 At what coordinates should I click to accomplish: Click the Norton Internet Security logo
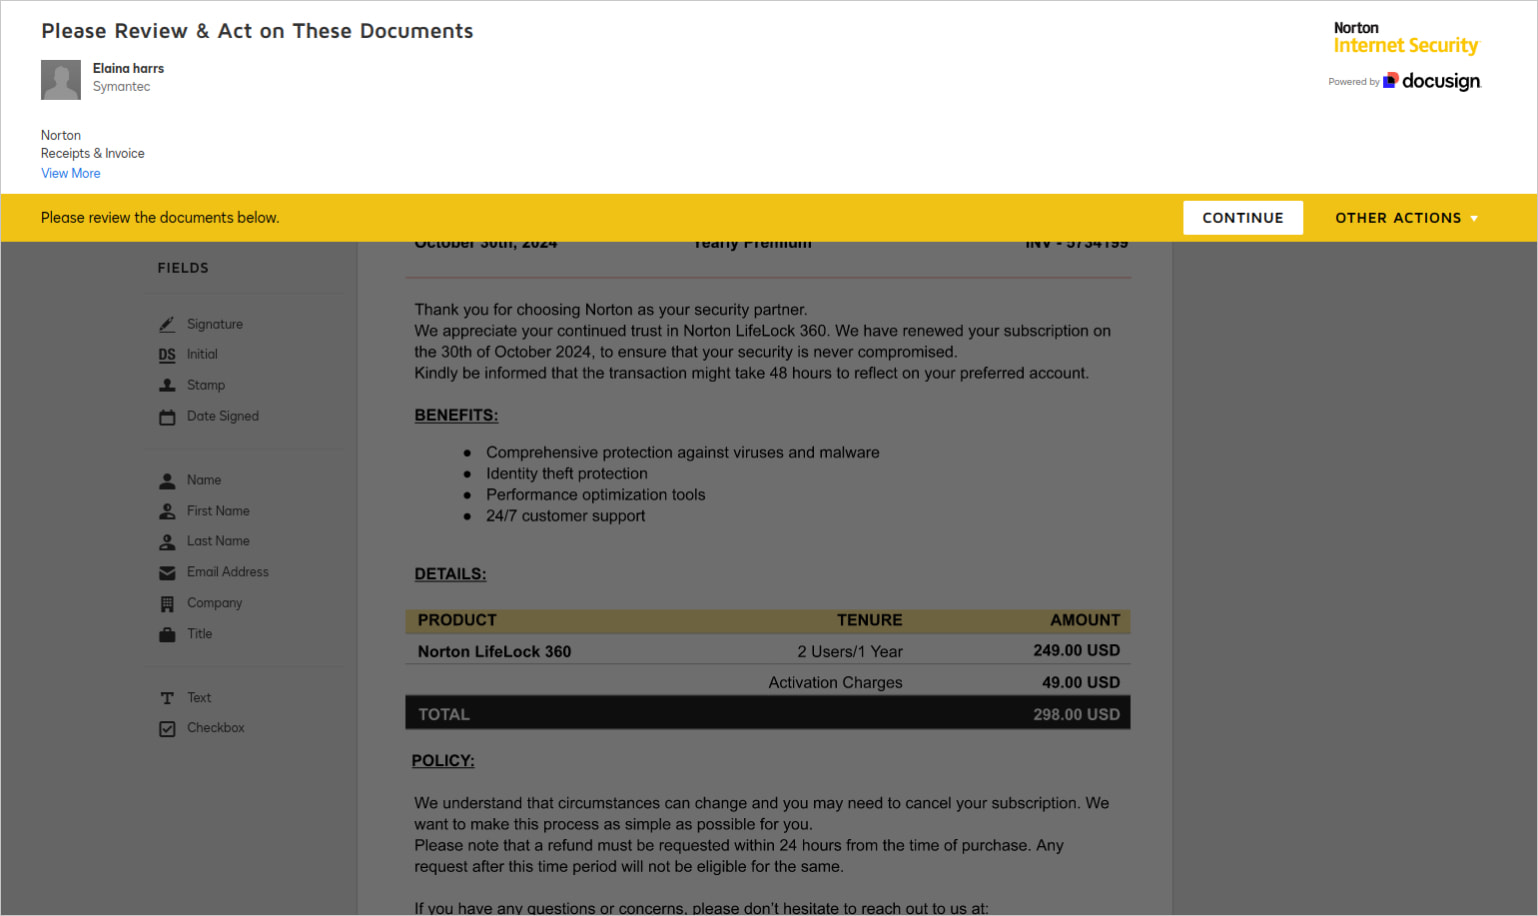click(1405, 38)
